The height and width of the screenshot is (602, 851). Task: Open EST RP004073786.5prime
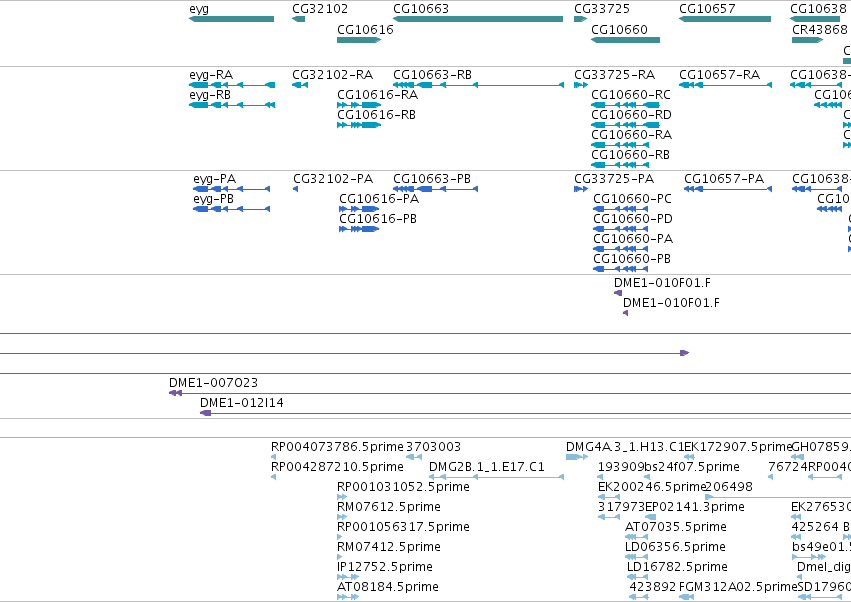(x=274, y=457)
